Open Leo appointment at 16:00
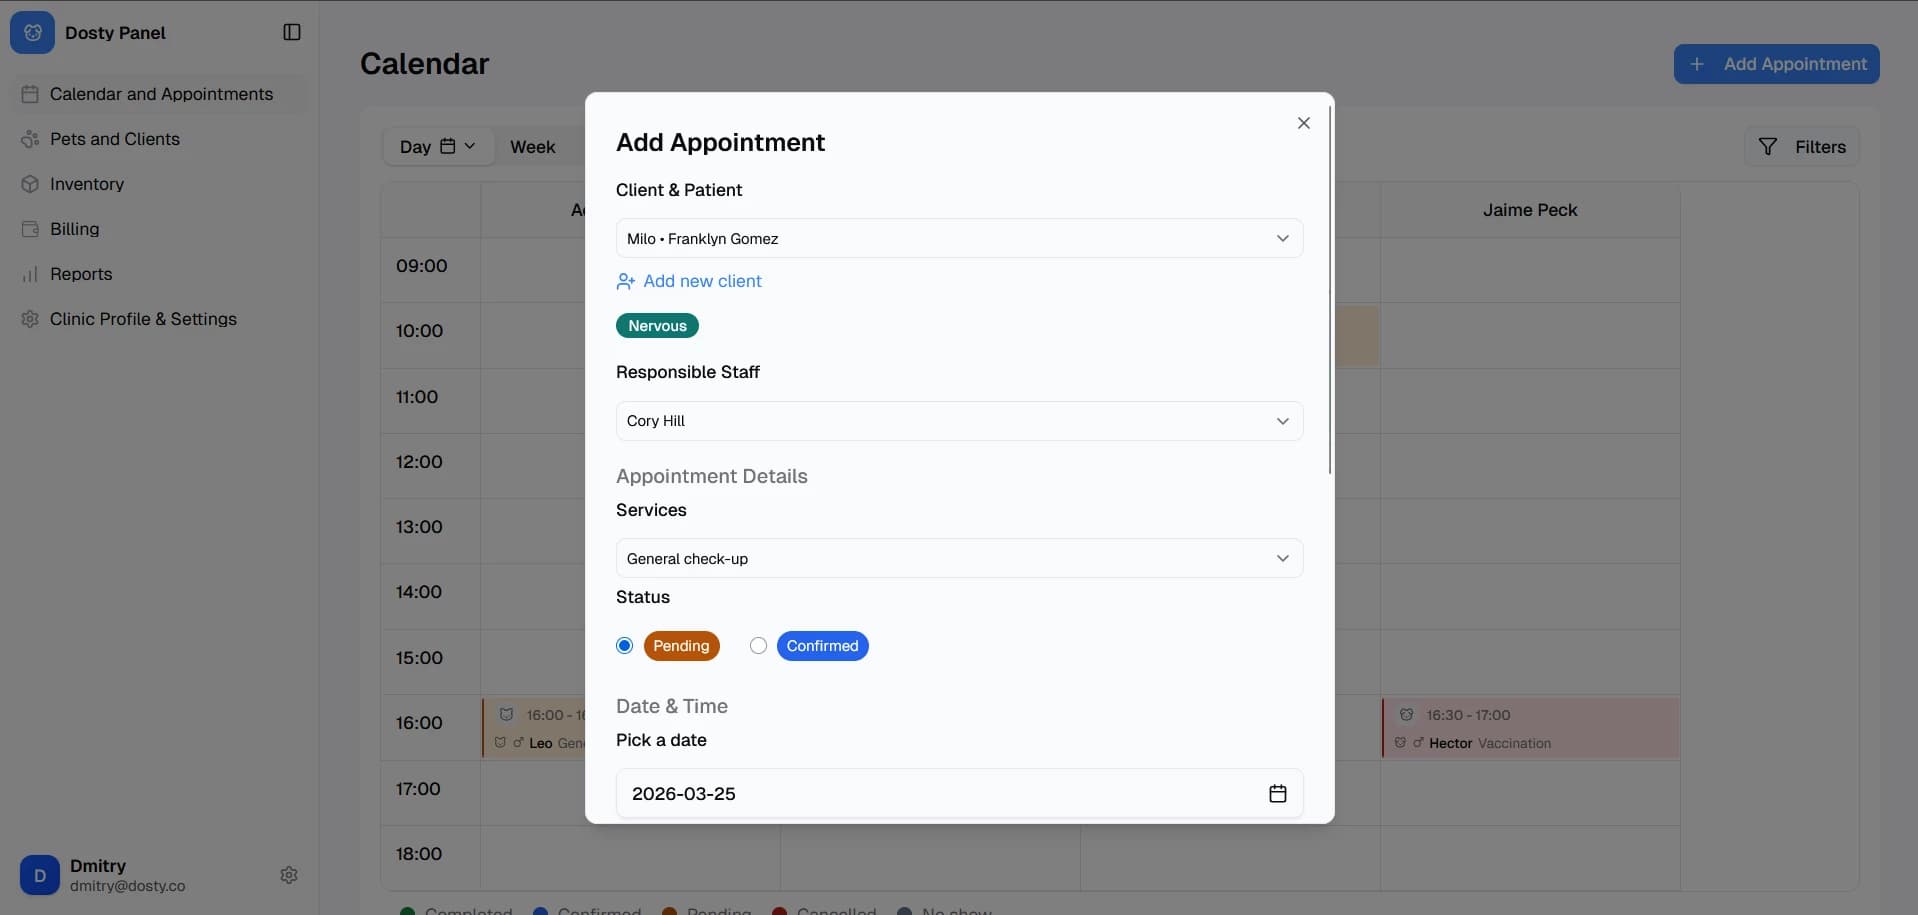This screenshot has height=915, width=1918. point(534,728)
